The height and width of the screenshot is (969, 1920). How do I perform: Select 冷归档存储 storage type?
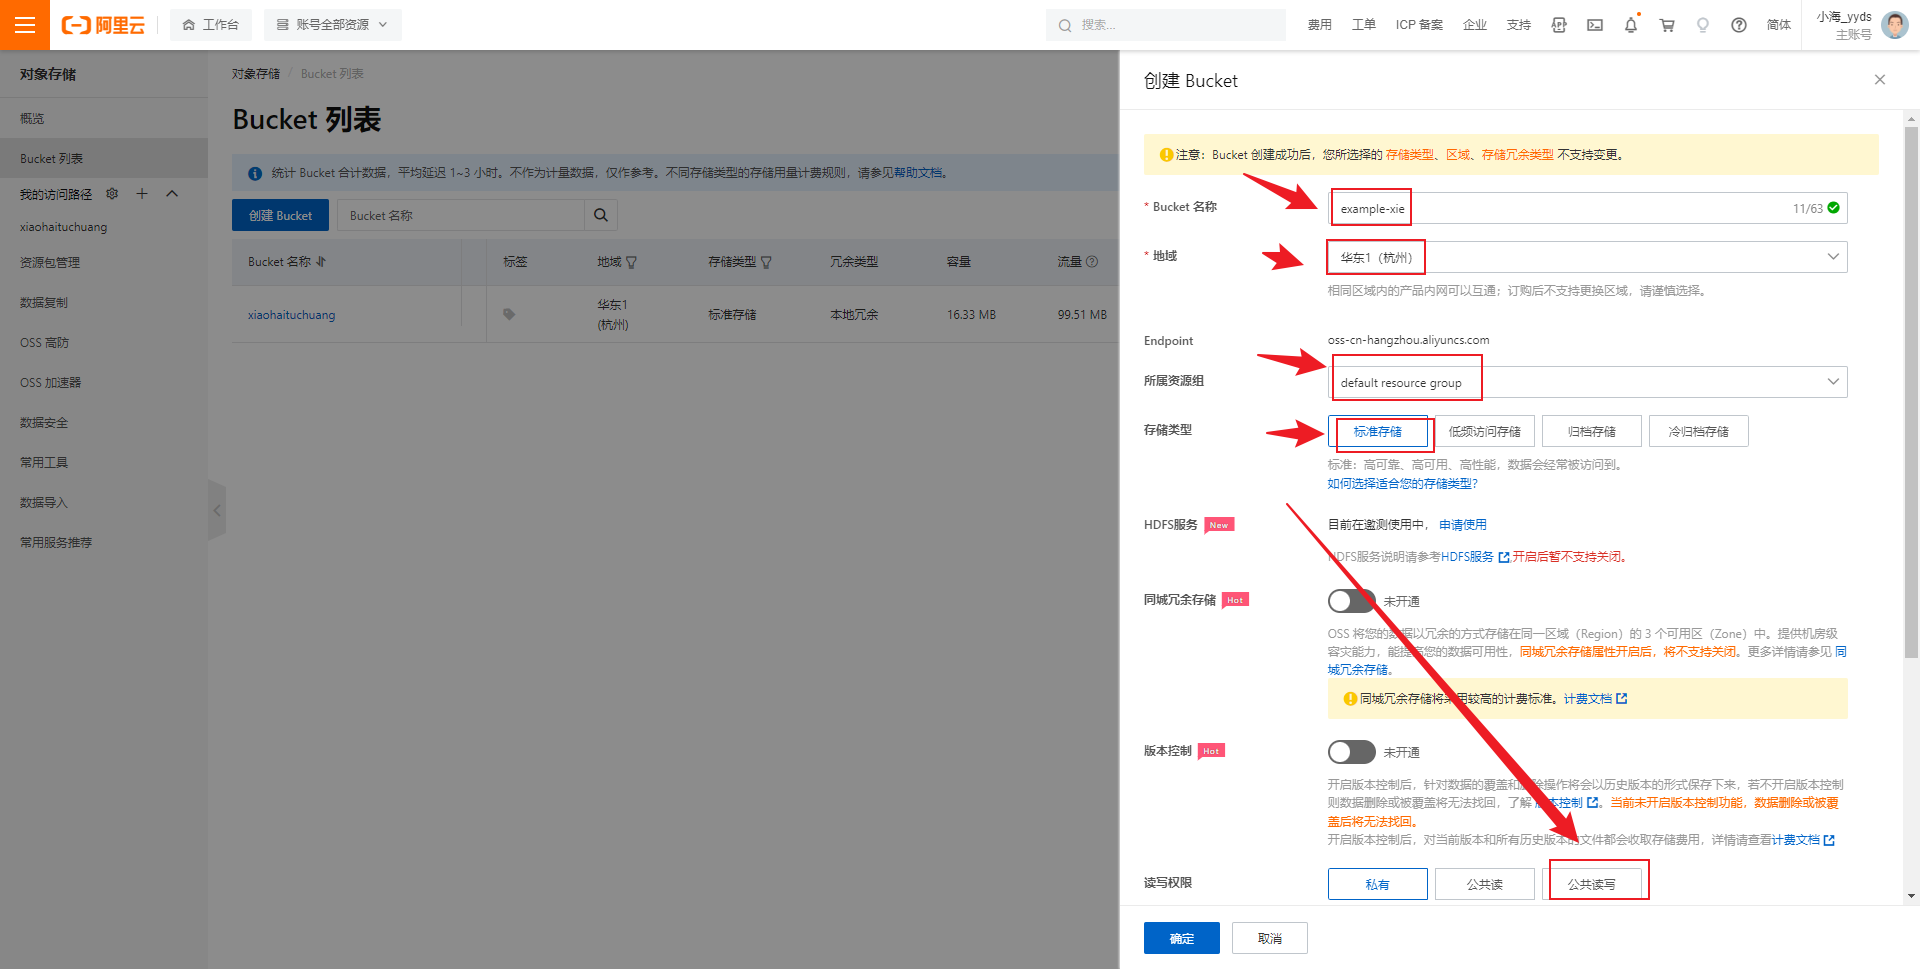[x=1699, y=431]
